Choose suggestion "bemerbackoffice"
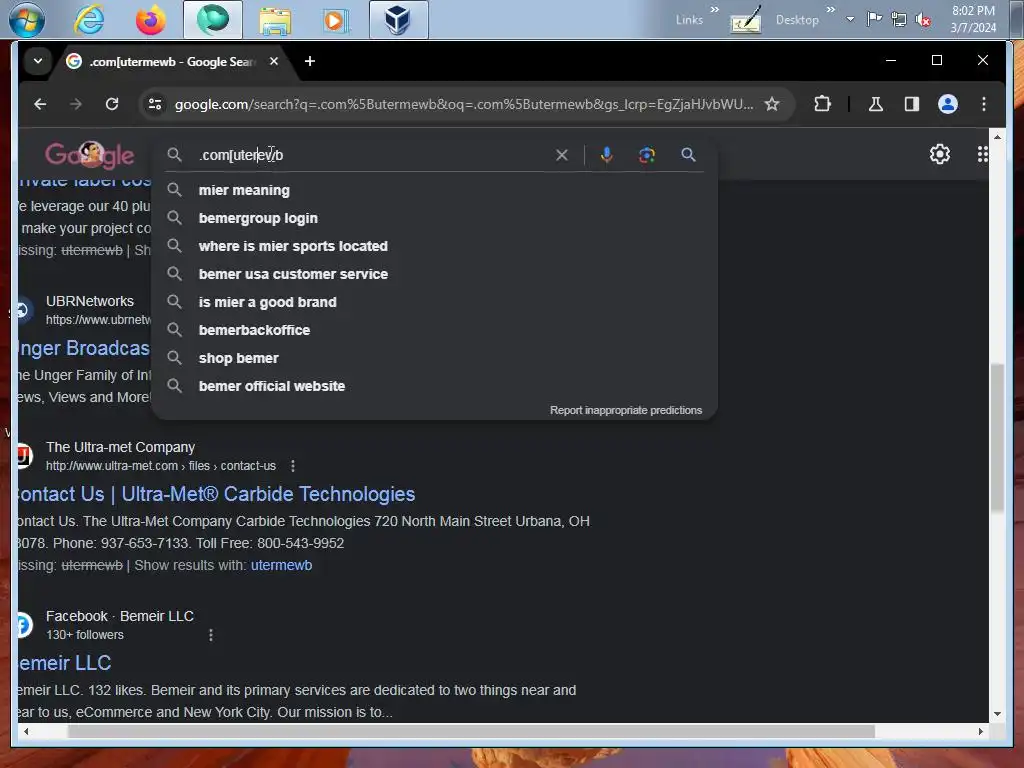 click(254, 330)
